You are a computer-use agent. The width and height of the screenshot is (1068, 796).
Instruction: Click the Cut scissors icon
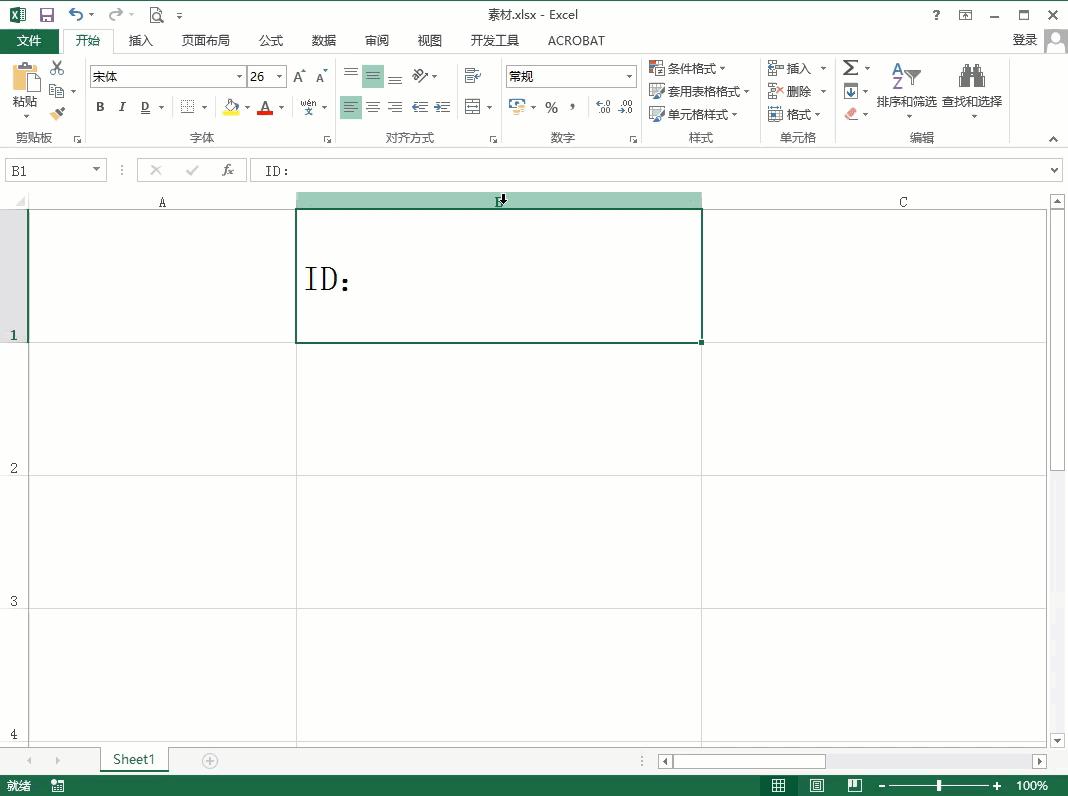57,68
